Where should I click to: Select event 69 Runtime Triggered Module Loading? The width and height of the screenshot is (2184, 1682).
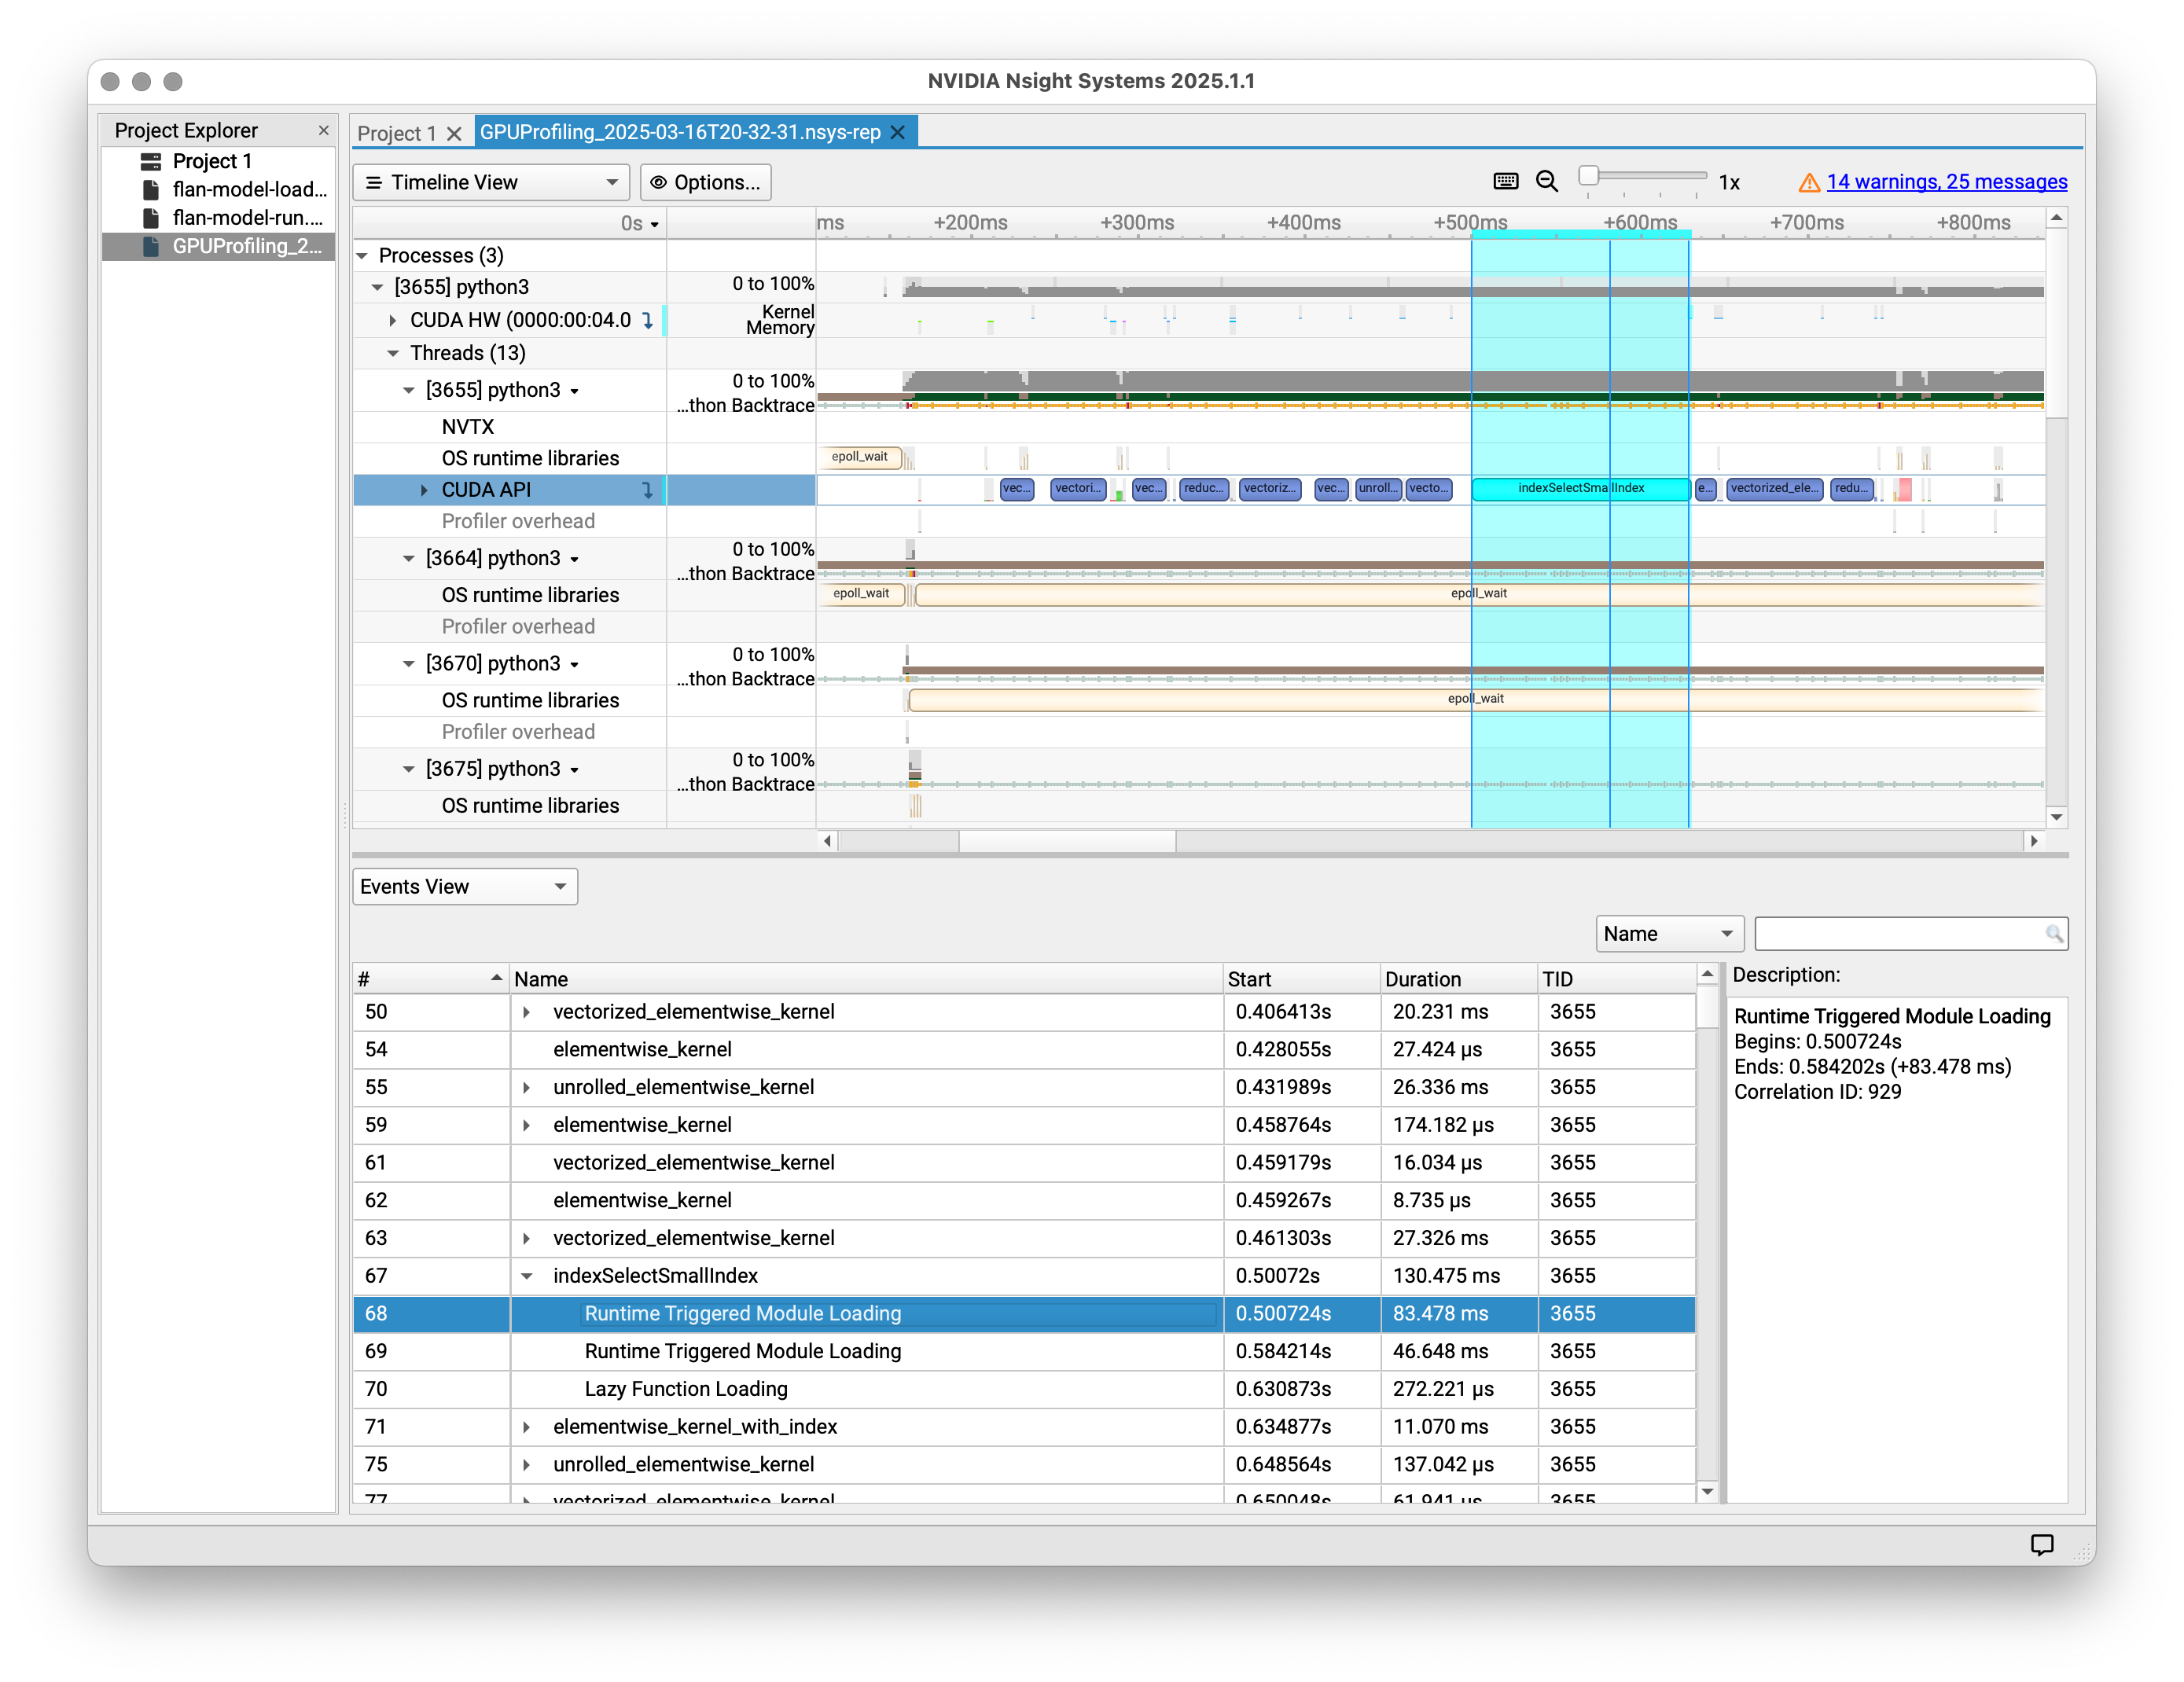pyautogui.click(x=1024, y=1352)
